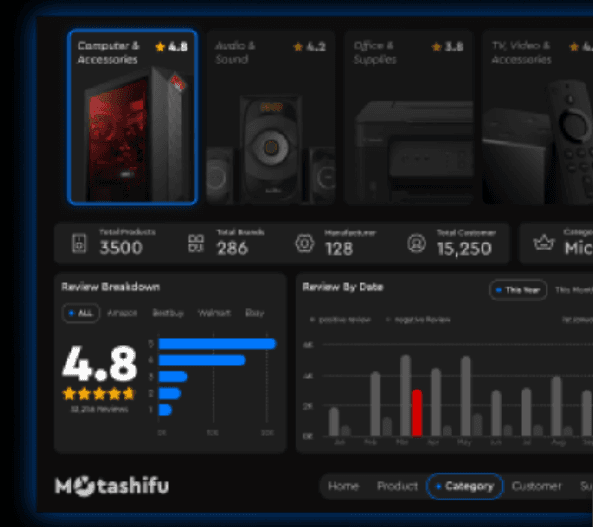Click the Total Products device icon
593x527 pixels.
79,243
